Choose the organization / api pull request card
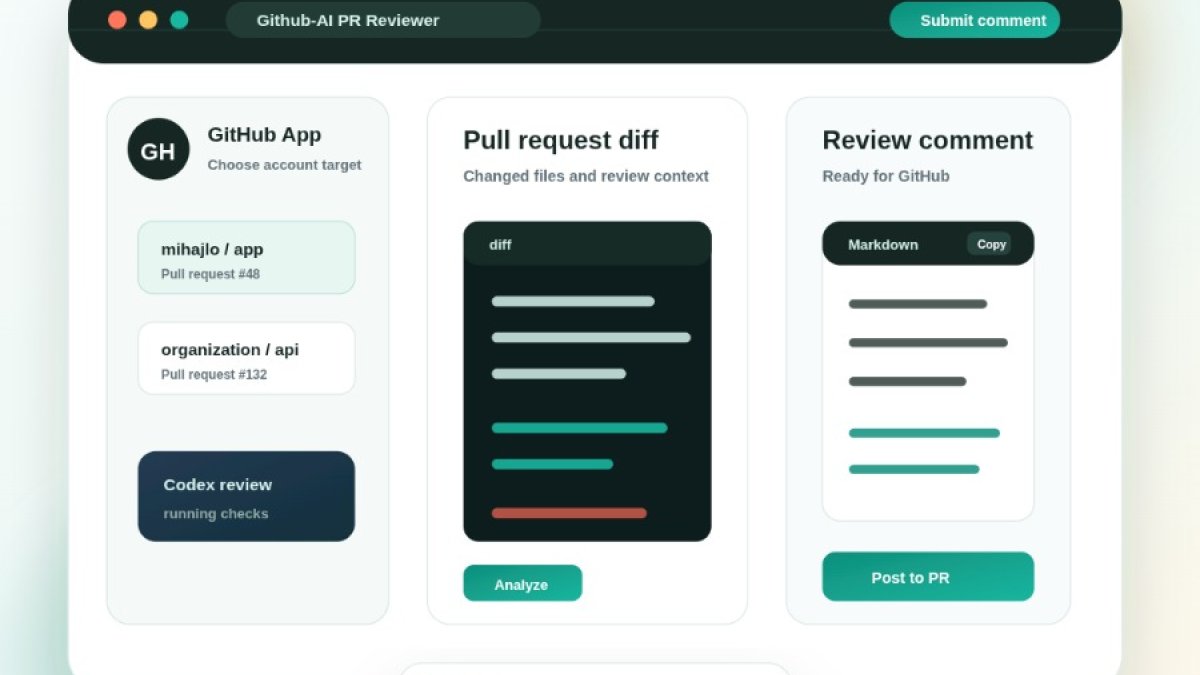 246,359
